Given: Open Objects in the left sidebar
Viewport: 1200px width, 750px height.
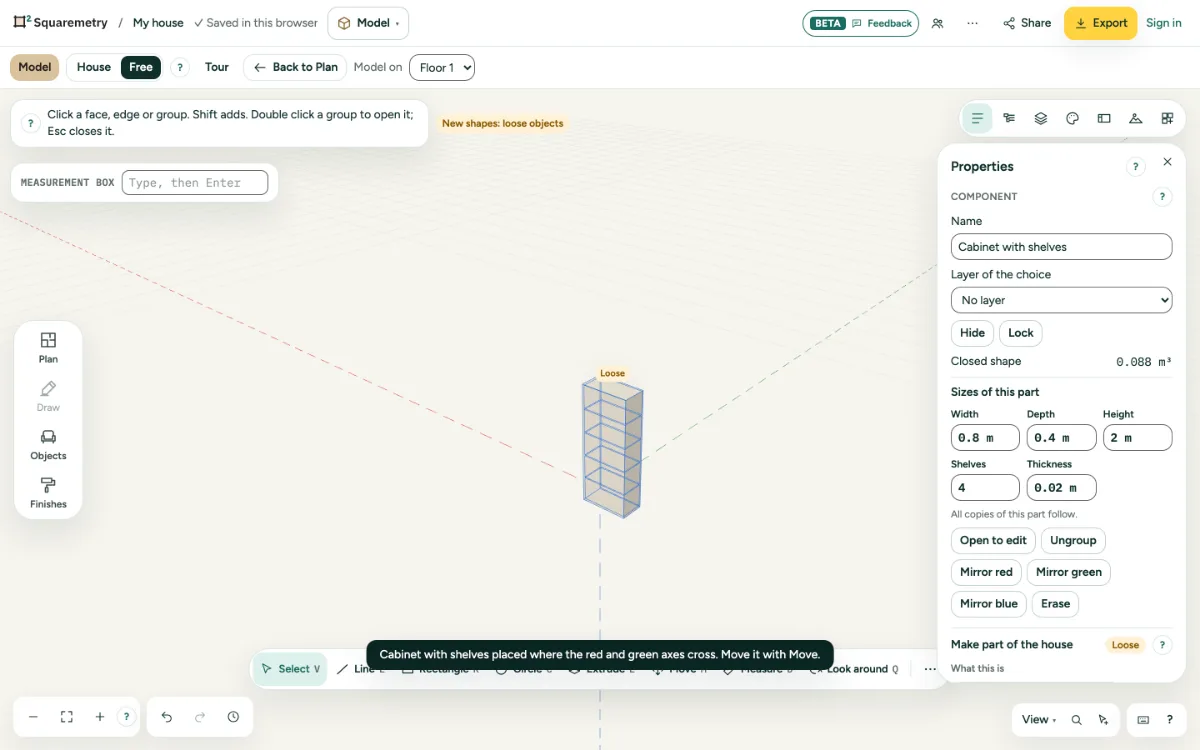Looking at the screenshot, I should 48,445.
